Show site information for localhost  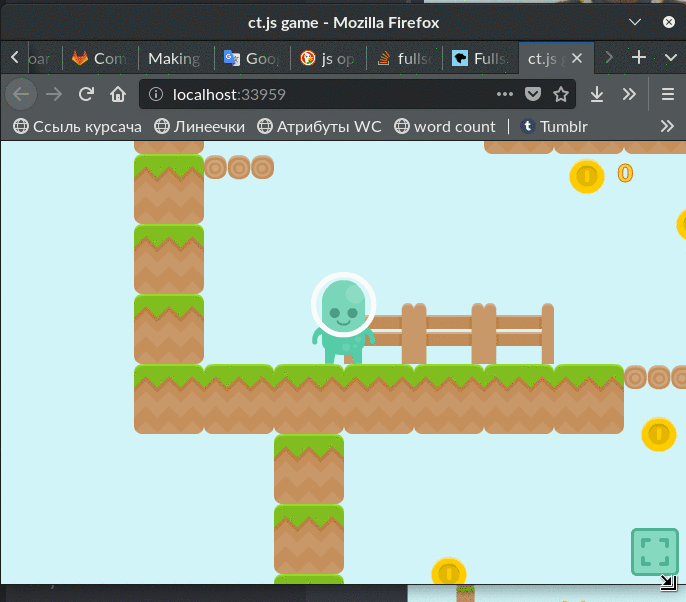(156, 94)
